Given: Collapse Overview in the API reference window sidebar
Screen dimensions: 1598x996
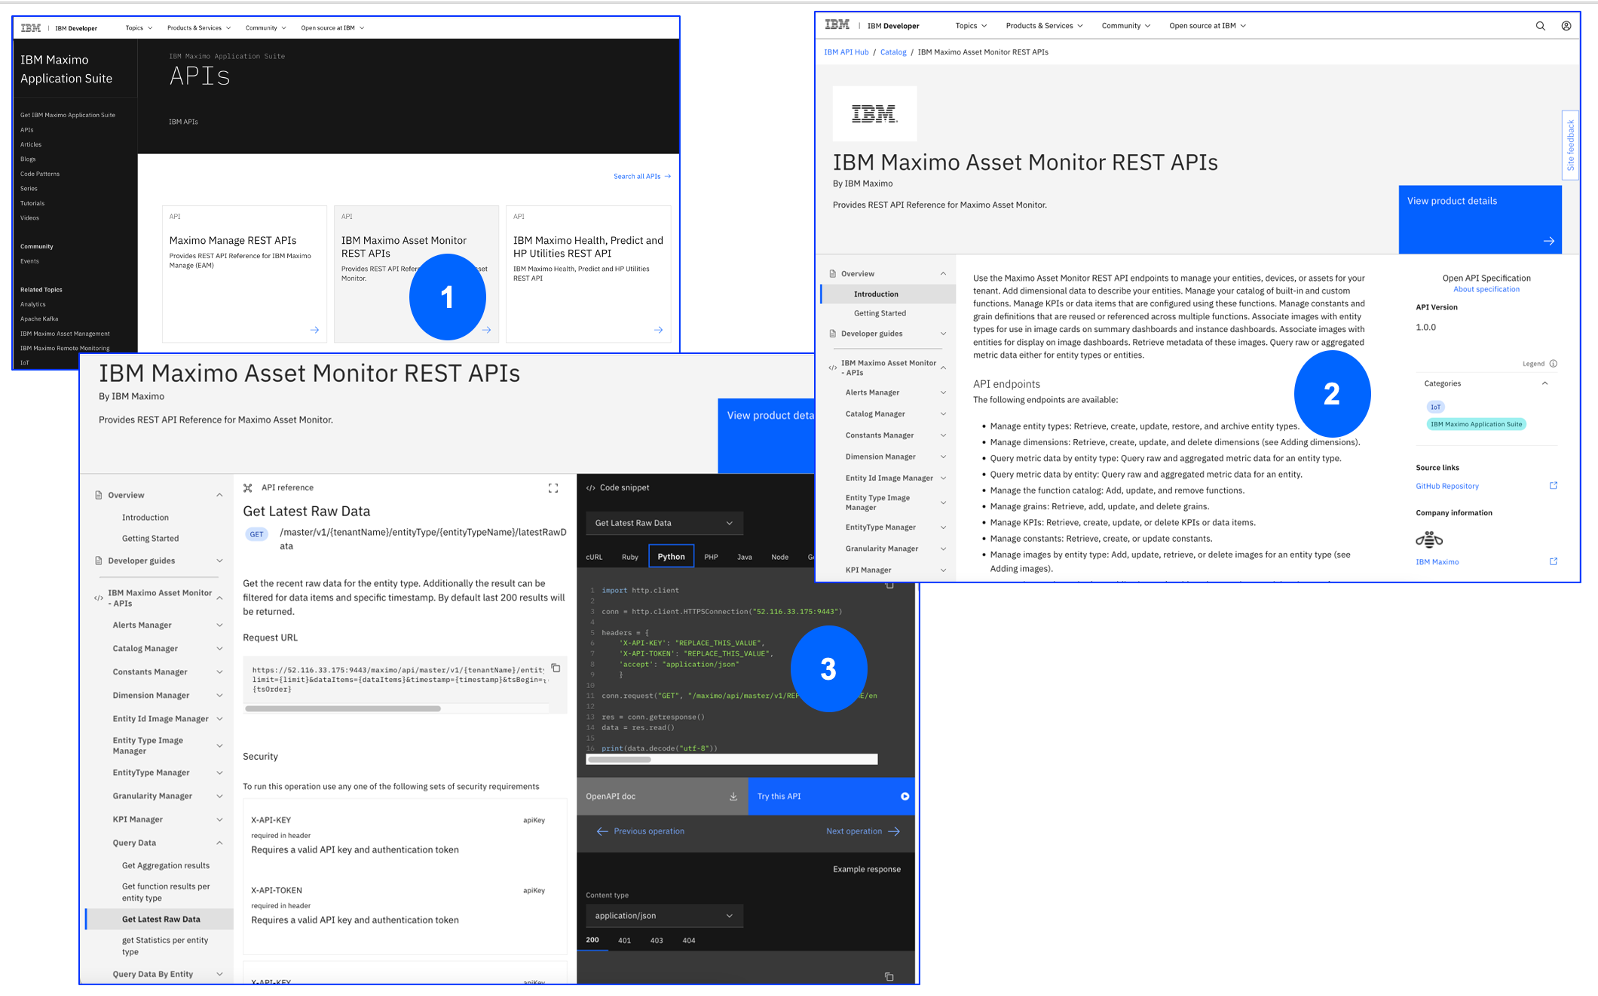Looking at the screenshot, I should [x=219, y=495].
